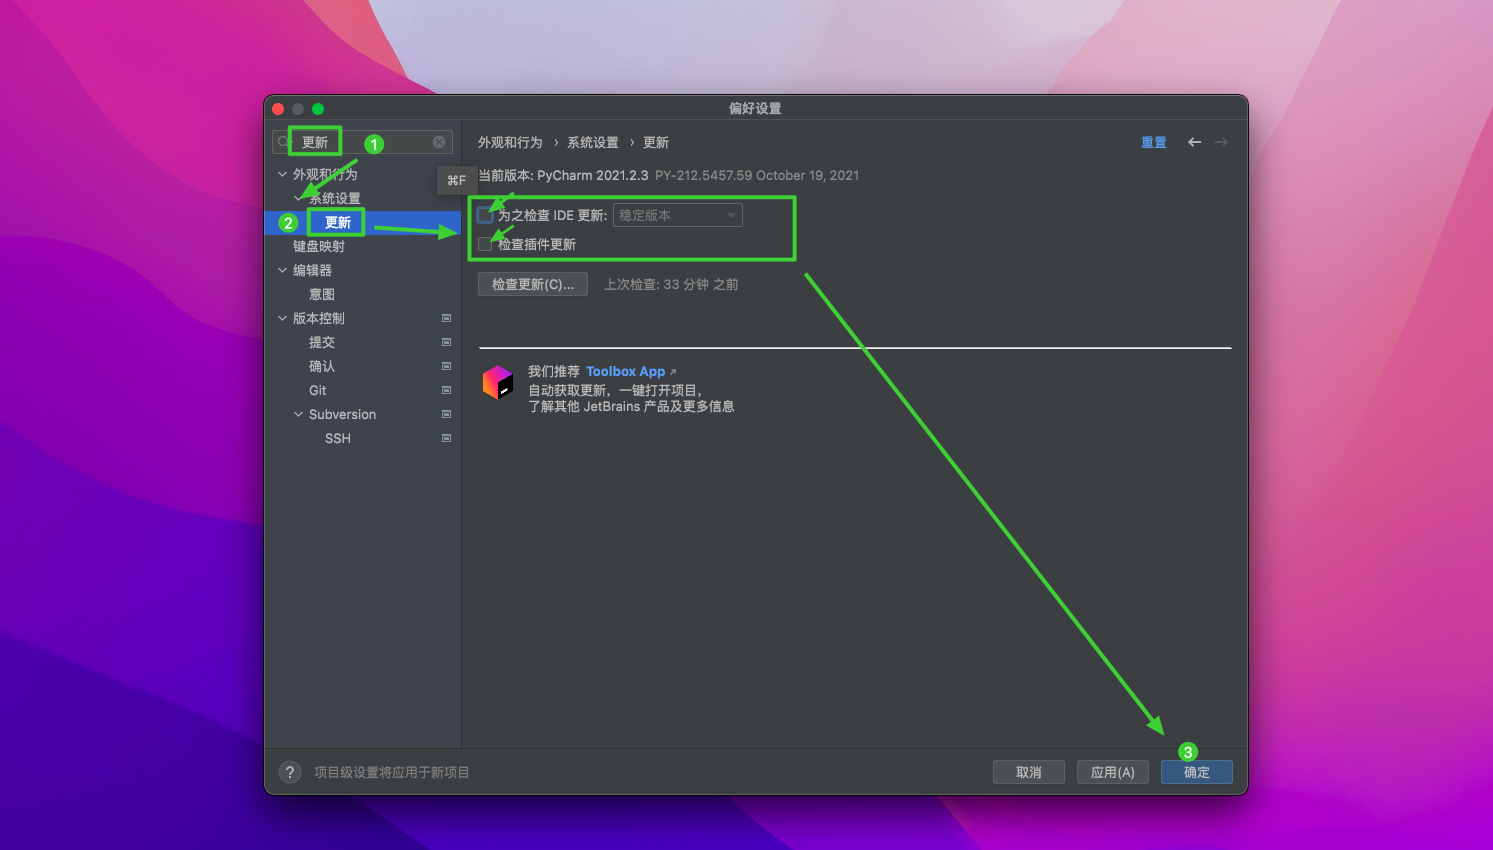Click 更新 breadcrumb
This screenshot has width=1493, height=850.
click(x=656, y=142)
